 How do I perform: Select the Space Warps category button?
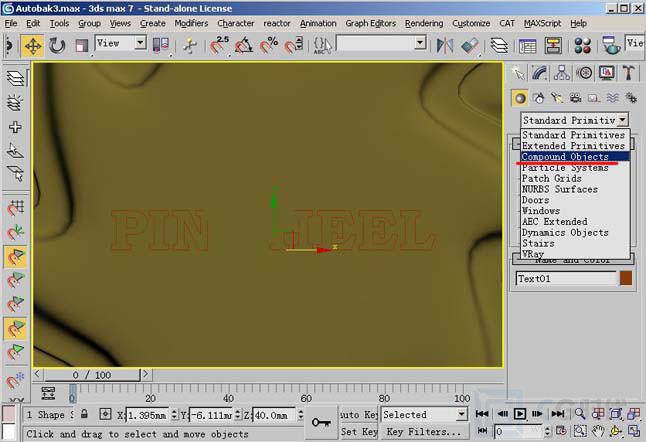[613, 98]
